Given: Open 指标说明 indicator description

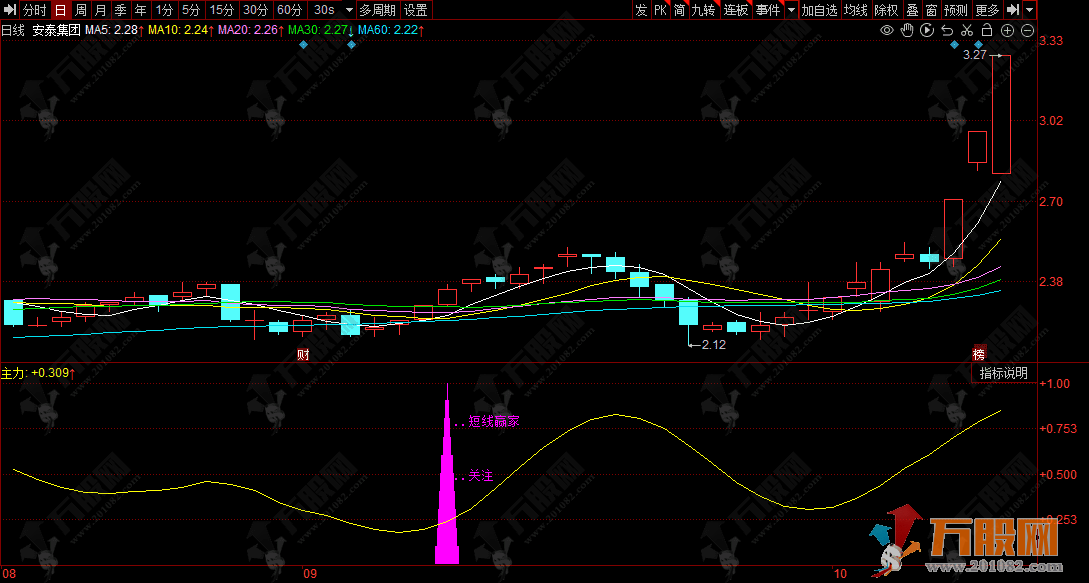Looking at the screenshot, I should pos(1003,373).
